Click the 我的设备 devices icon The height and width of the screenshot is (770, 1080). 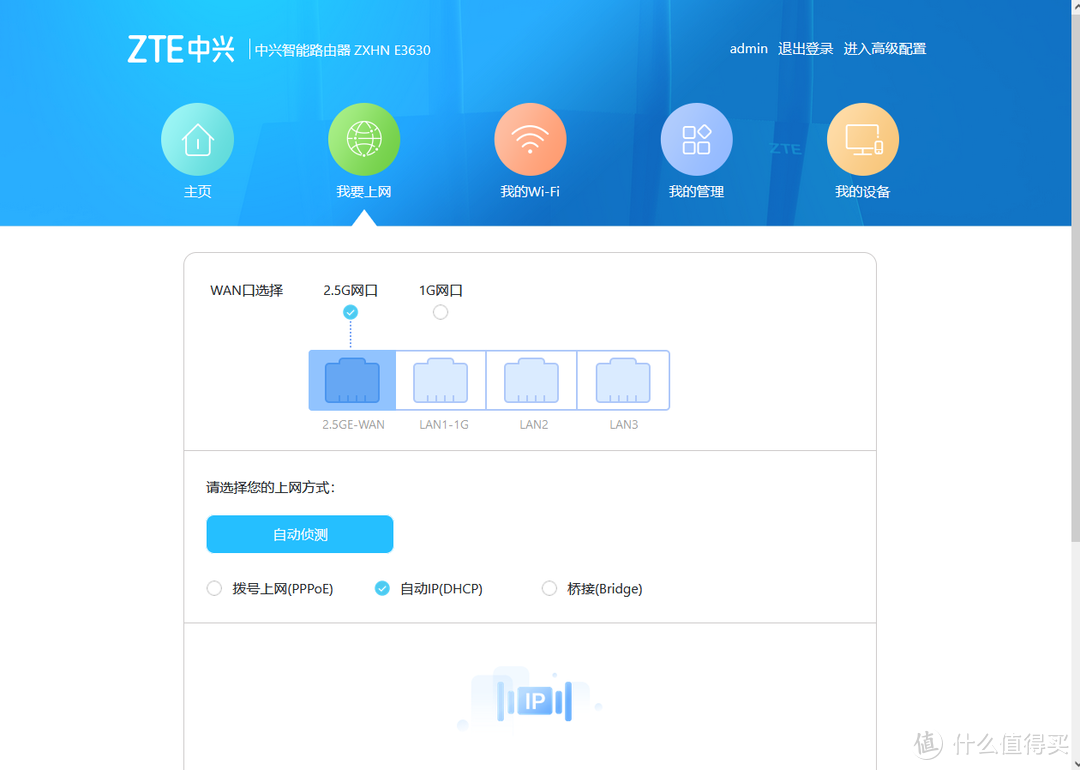pyautogui.click(x=862, y=138)
